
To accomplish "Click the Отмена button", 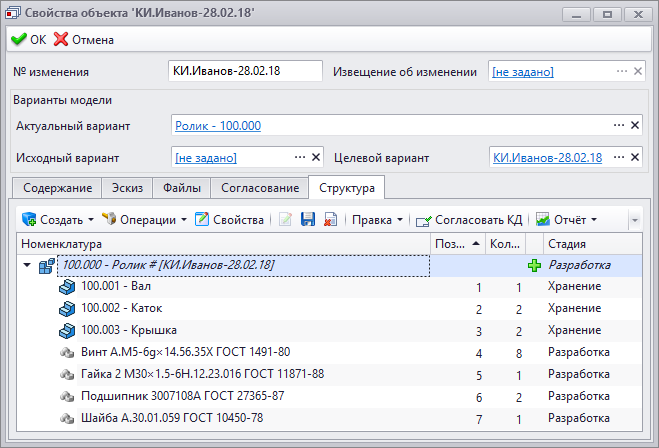I will [84, 40].
